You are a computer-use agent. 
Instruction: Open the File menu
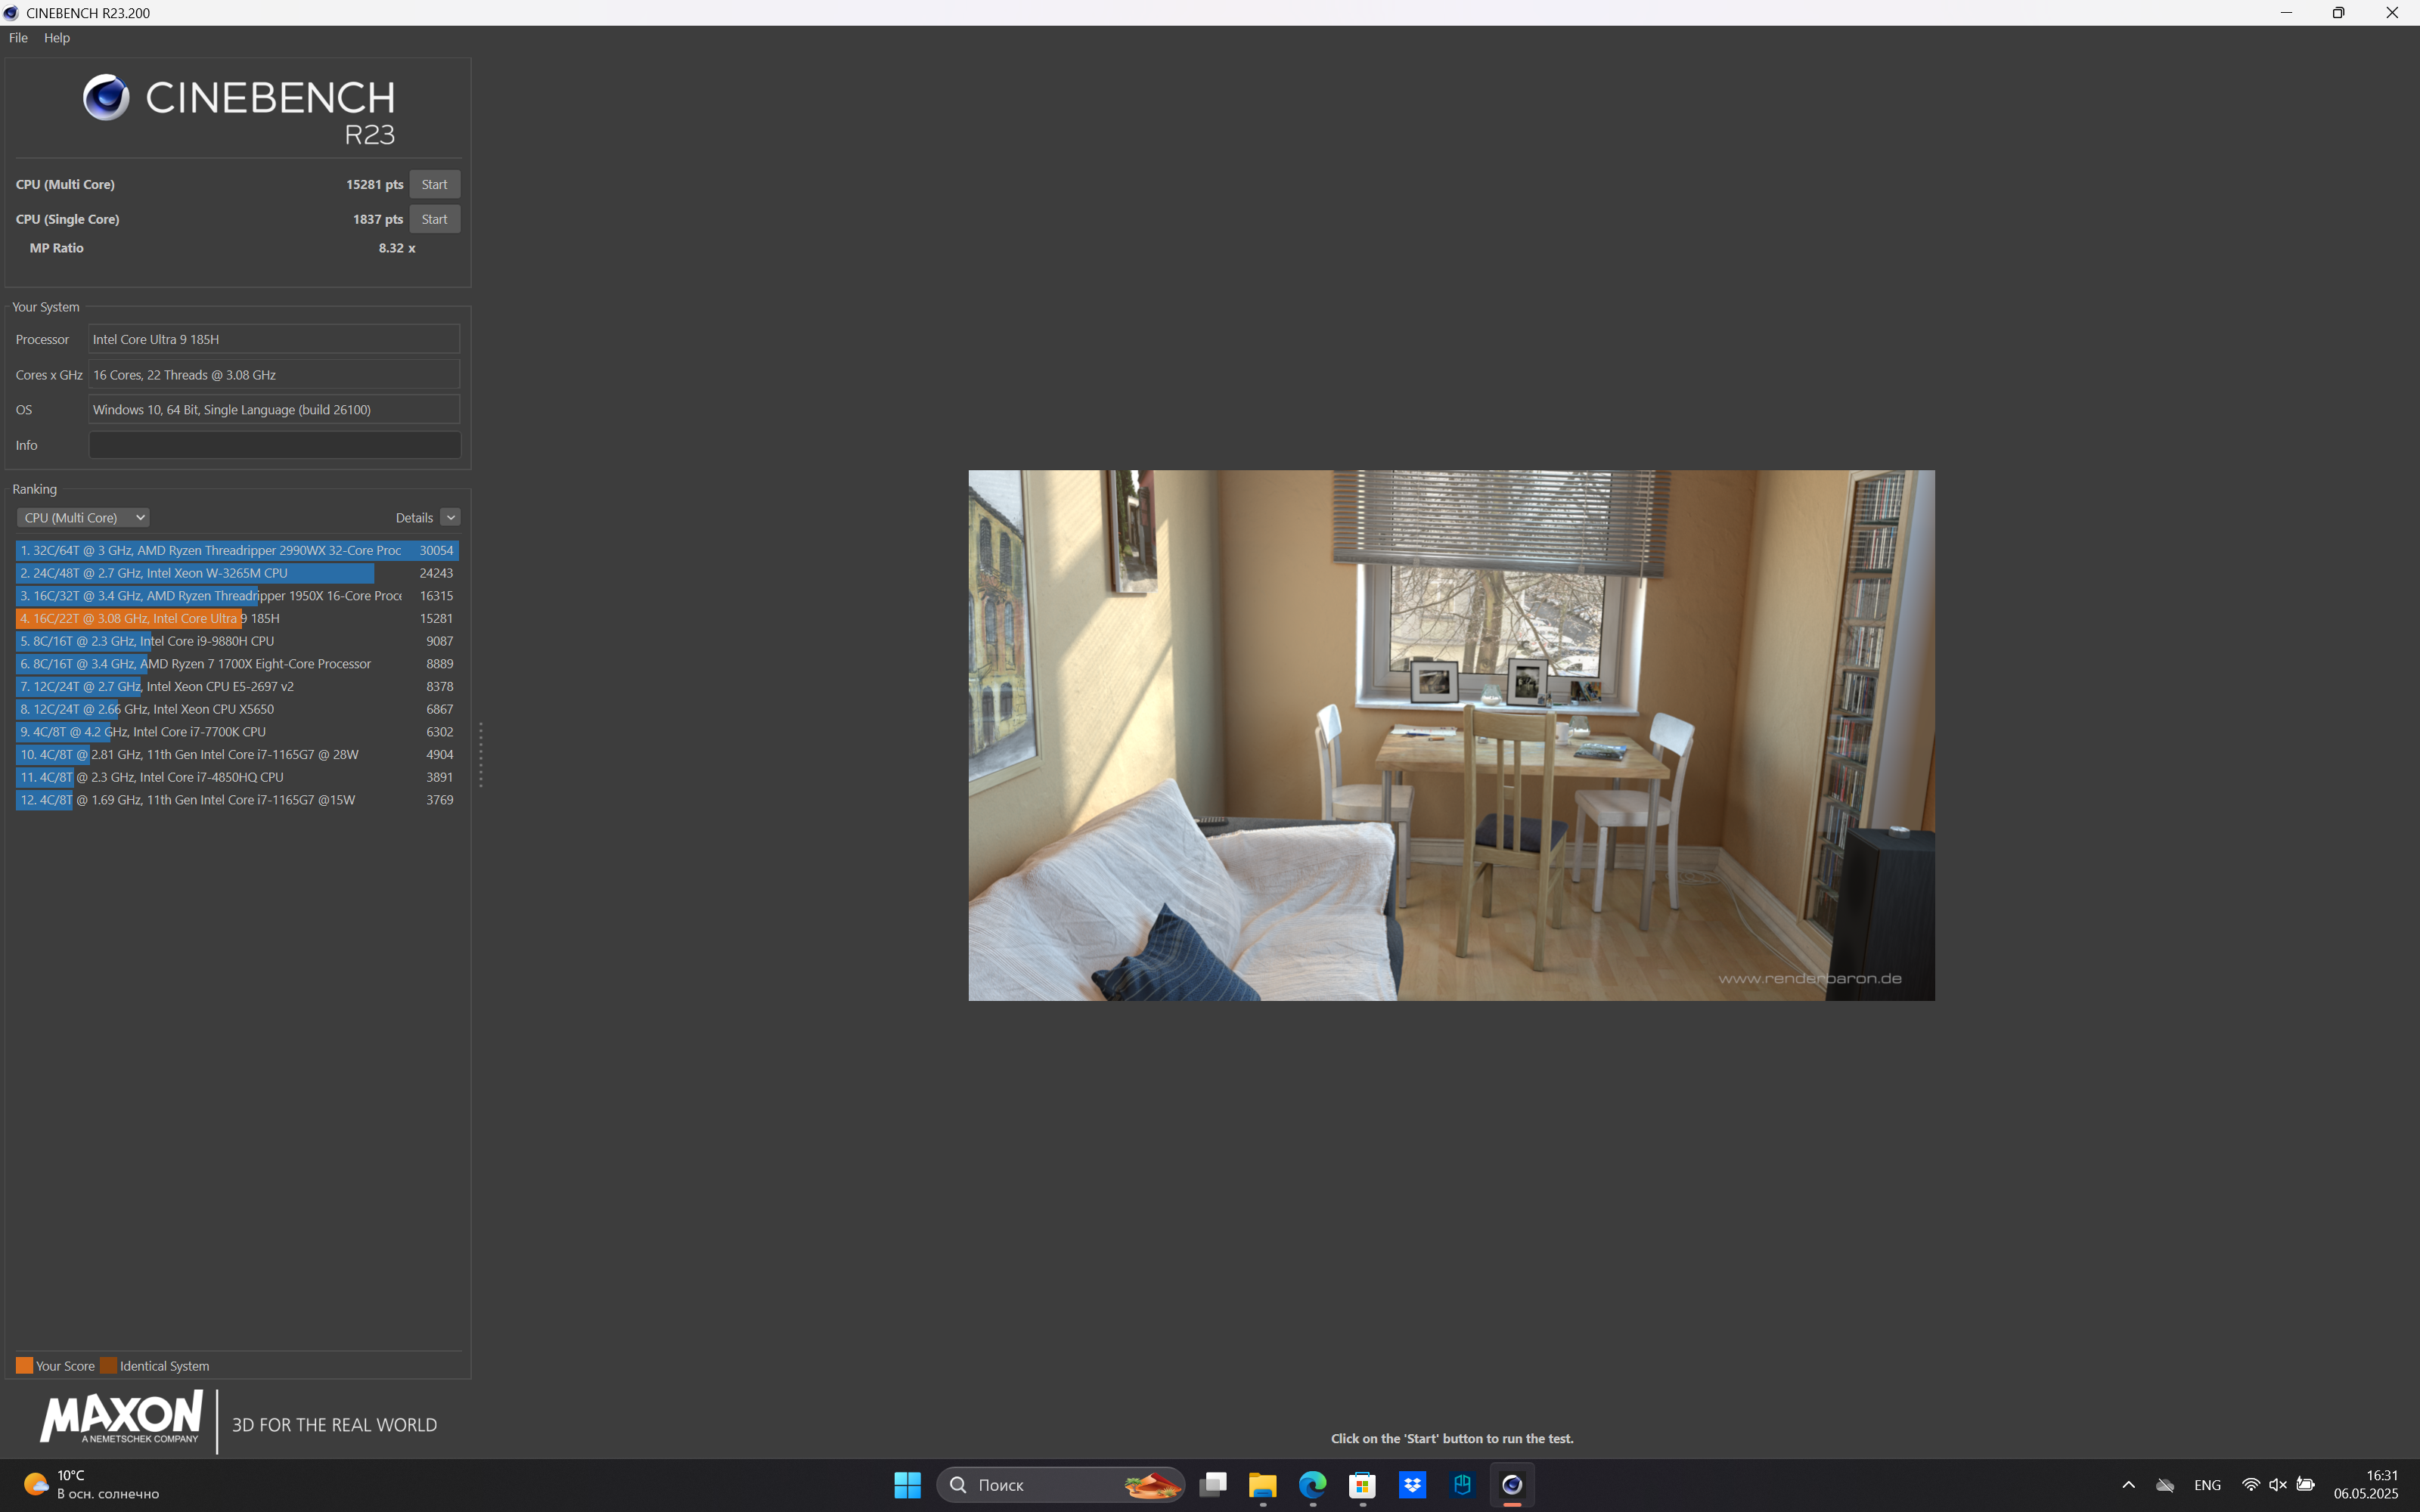pos(18,38)
